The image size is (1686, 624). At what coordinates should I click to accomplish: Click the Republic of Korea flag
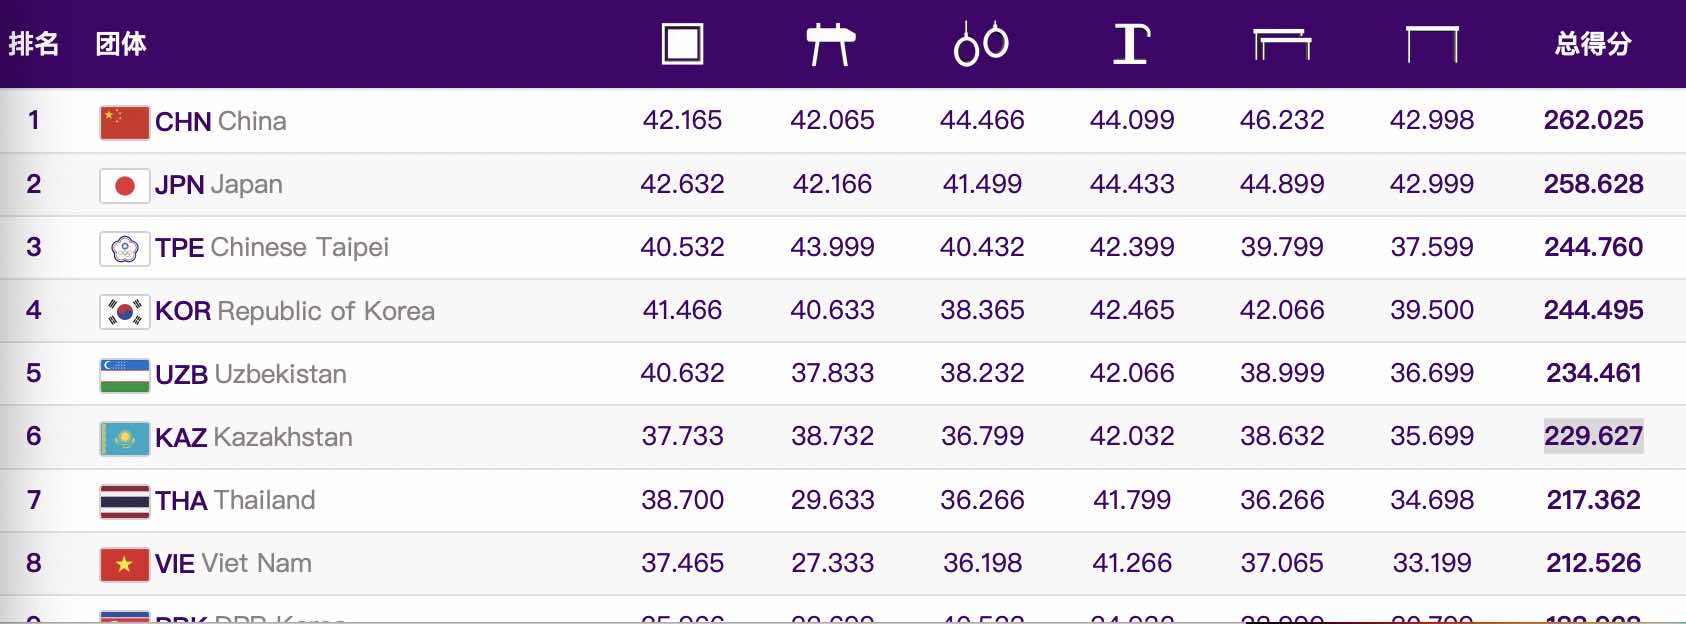(125, 311)
